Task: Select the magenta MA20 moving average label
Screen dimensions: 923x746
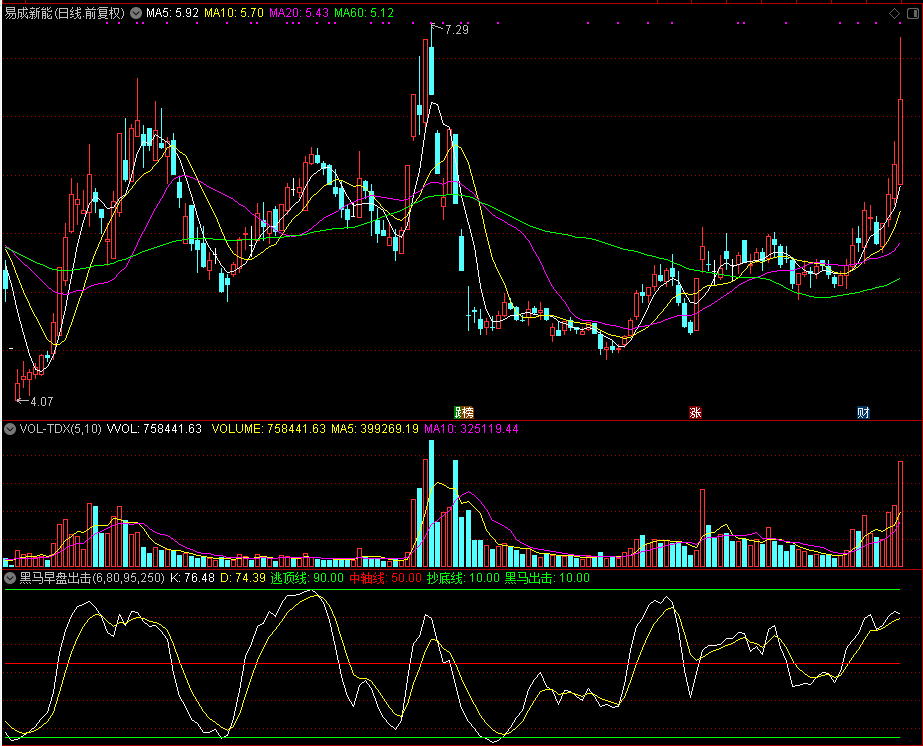Action: tap(298, 14)
